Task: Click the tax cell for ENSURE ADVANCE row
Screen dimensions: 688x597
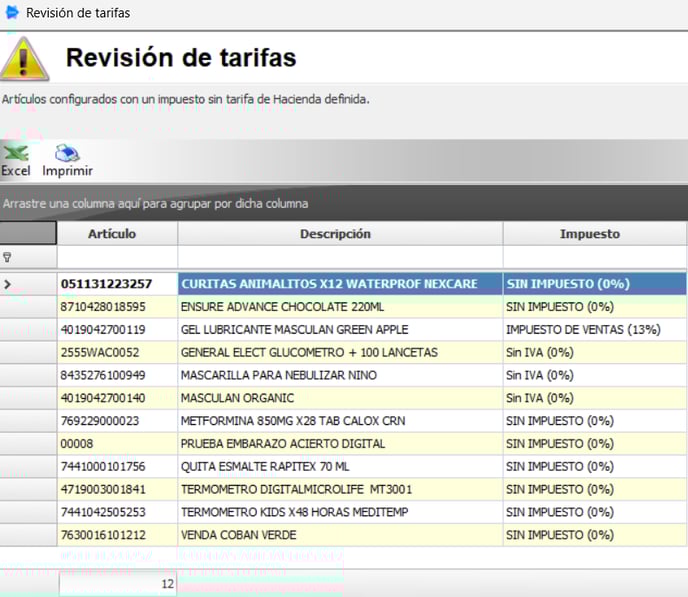Action: click(x=595, y=307)
